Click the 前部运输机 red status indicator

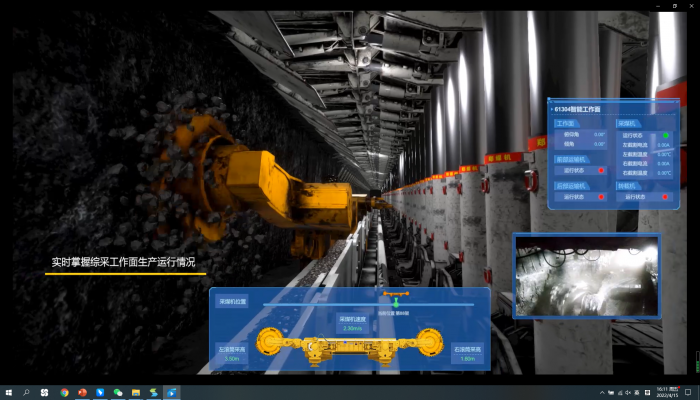click(600, 170)
